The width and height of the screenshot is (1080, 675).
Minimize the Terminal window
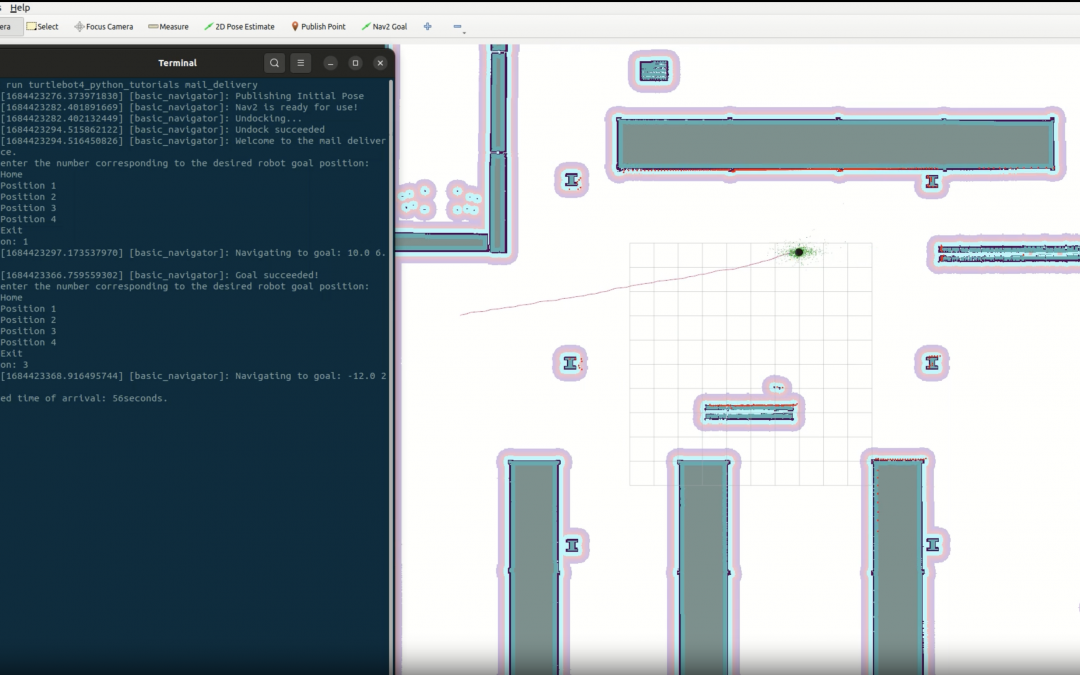click(x=331, y=63)
